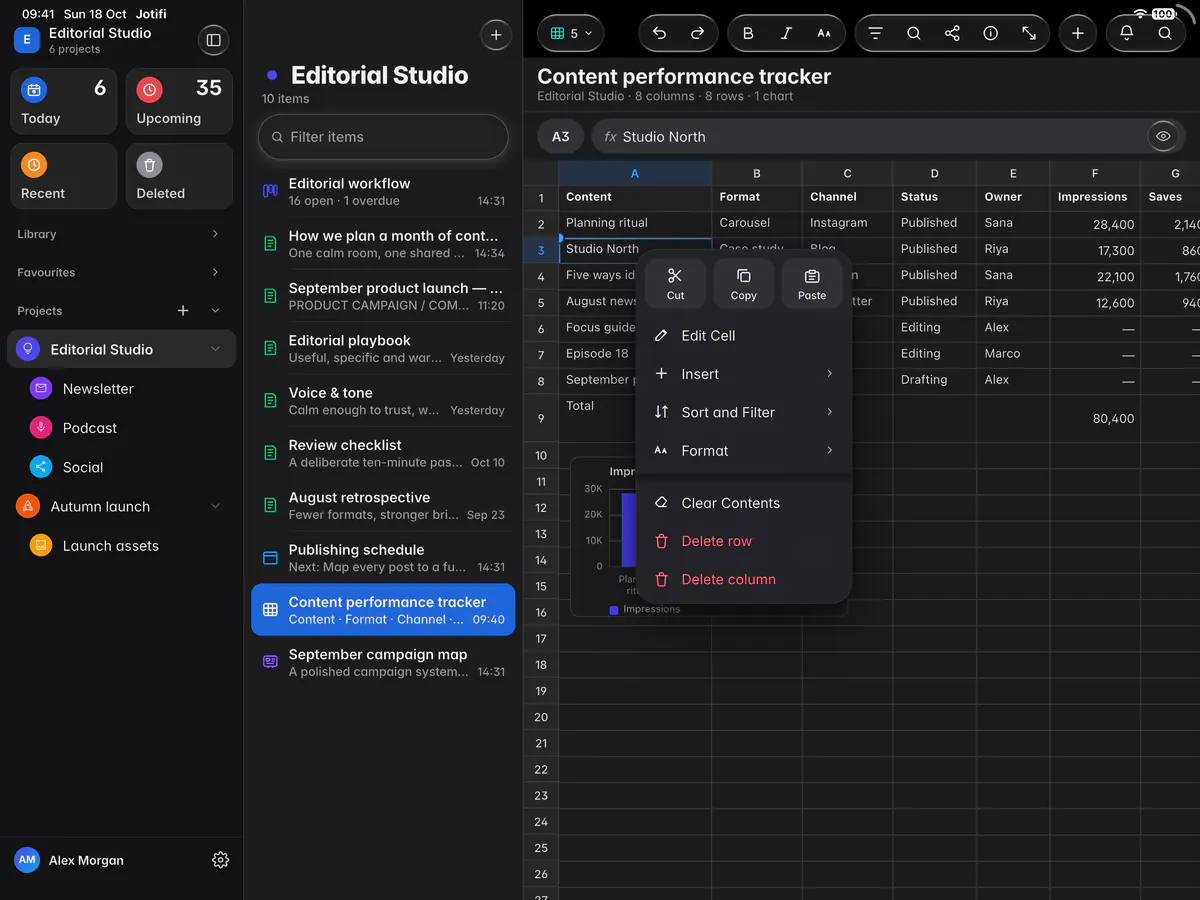The width and height of the screenshot is (1200, 900).
Task: Click the toolbar plus add button
Action: 1078,33
